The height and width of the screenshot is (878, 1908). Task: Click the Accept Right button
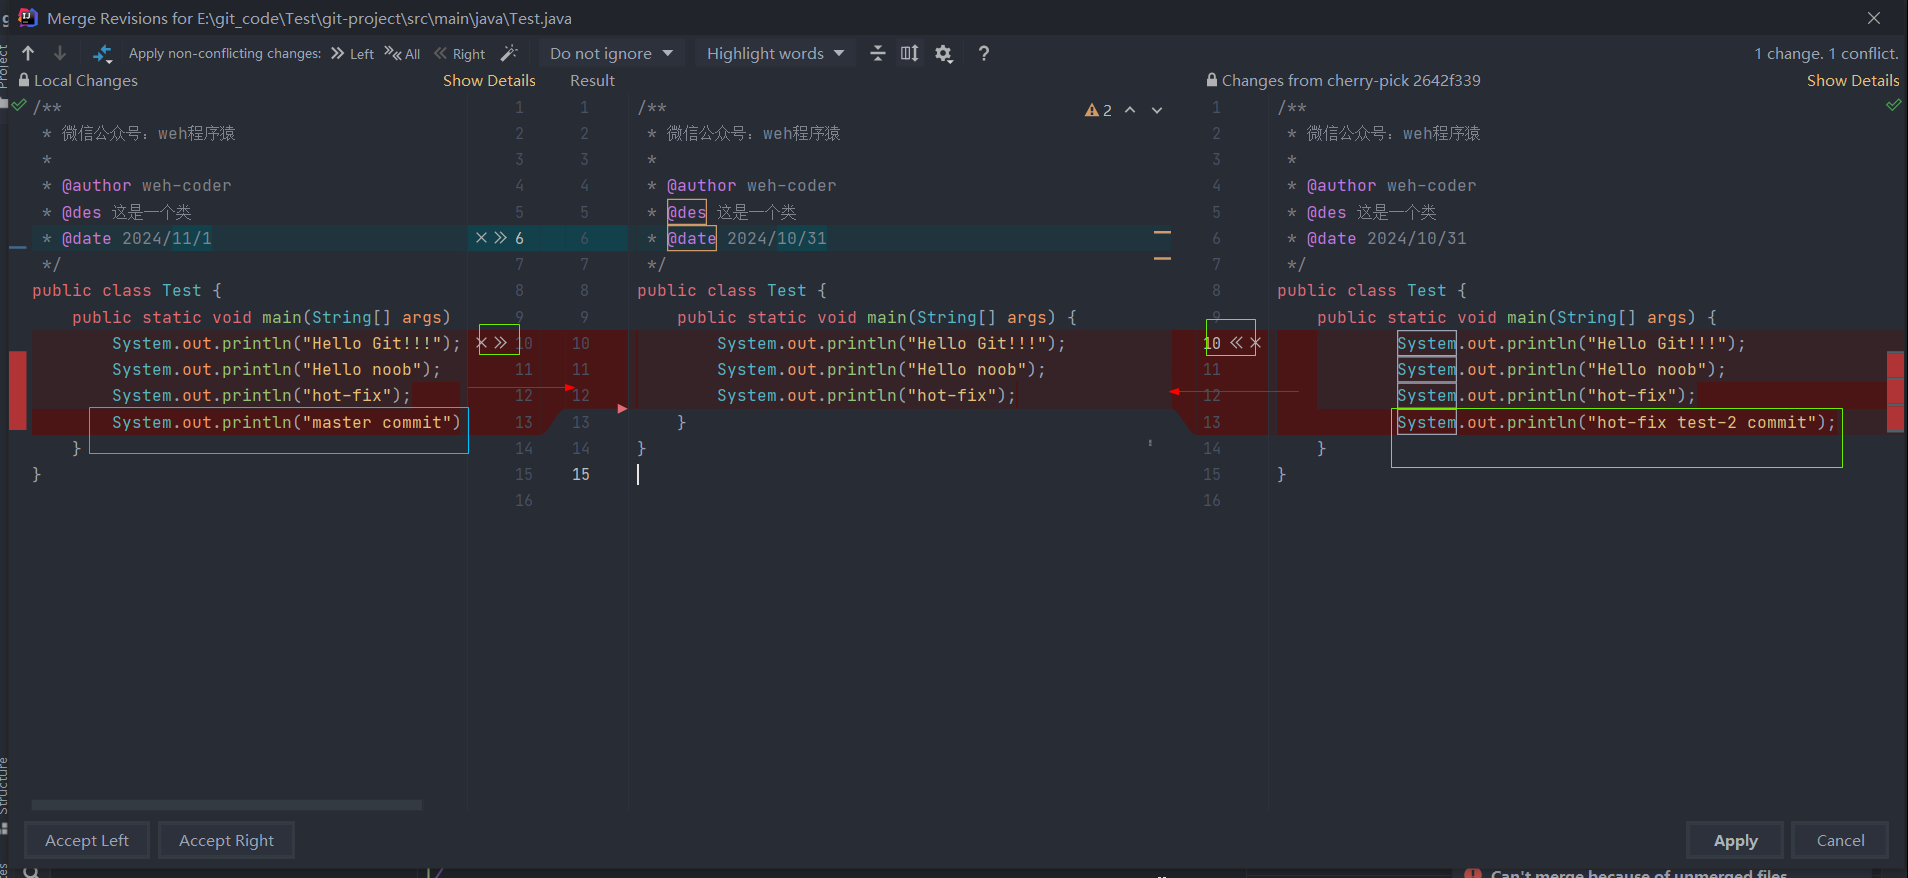click(226, 840)
